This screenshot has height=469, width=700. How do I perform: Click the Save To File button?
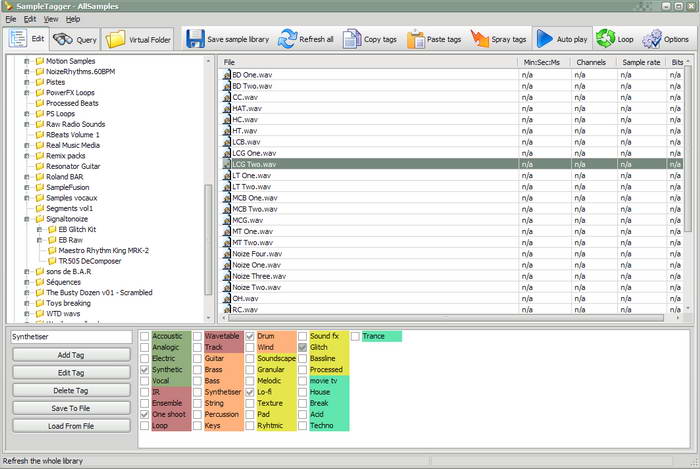pyautogui.click(x=71, y=408)
